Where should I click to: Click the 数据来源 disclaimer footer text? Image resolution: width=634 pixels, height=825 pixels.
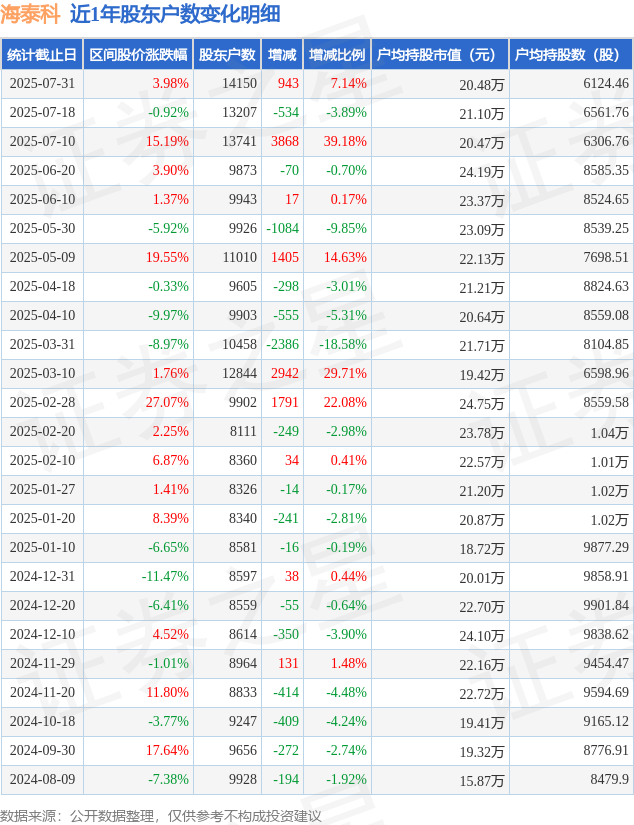point(160,816)
